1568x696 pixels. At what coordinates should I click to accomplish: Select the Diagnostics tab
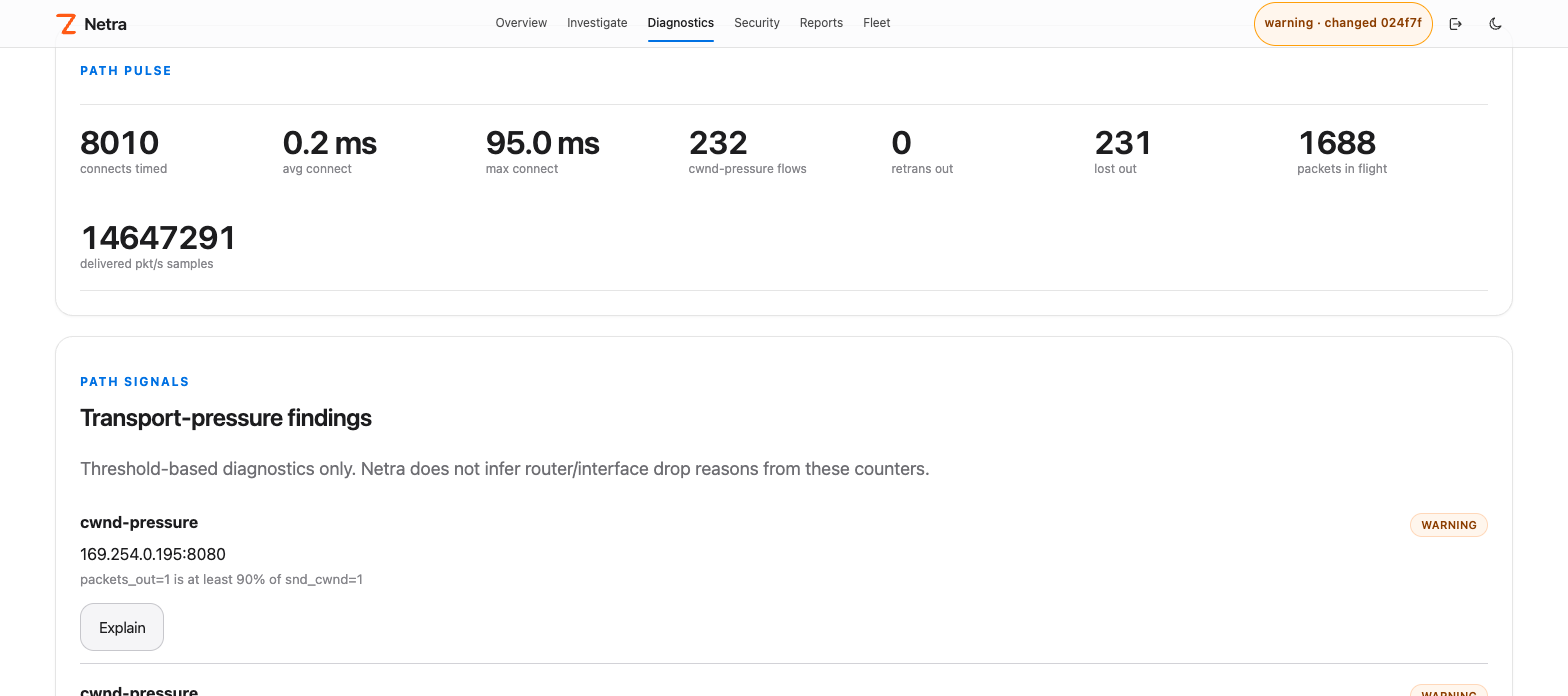tap(681, 23)
